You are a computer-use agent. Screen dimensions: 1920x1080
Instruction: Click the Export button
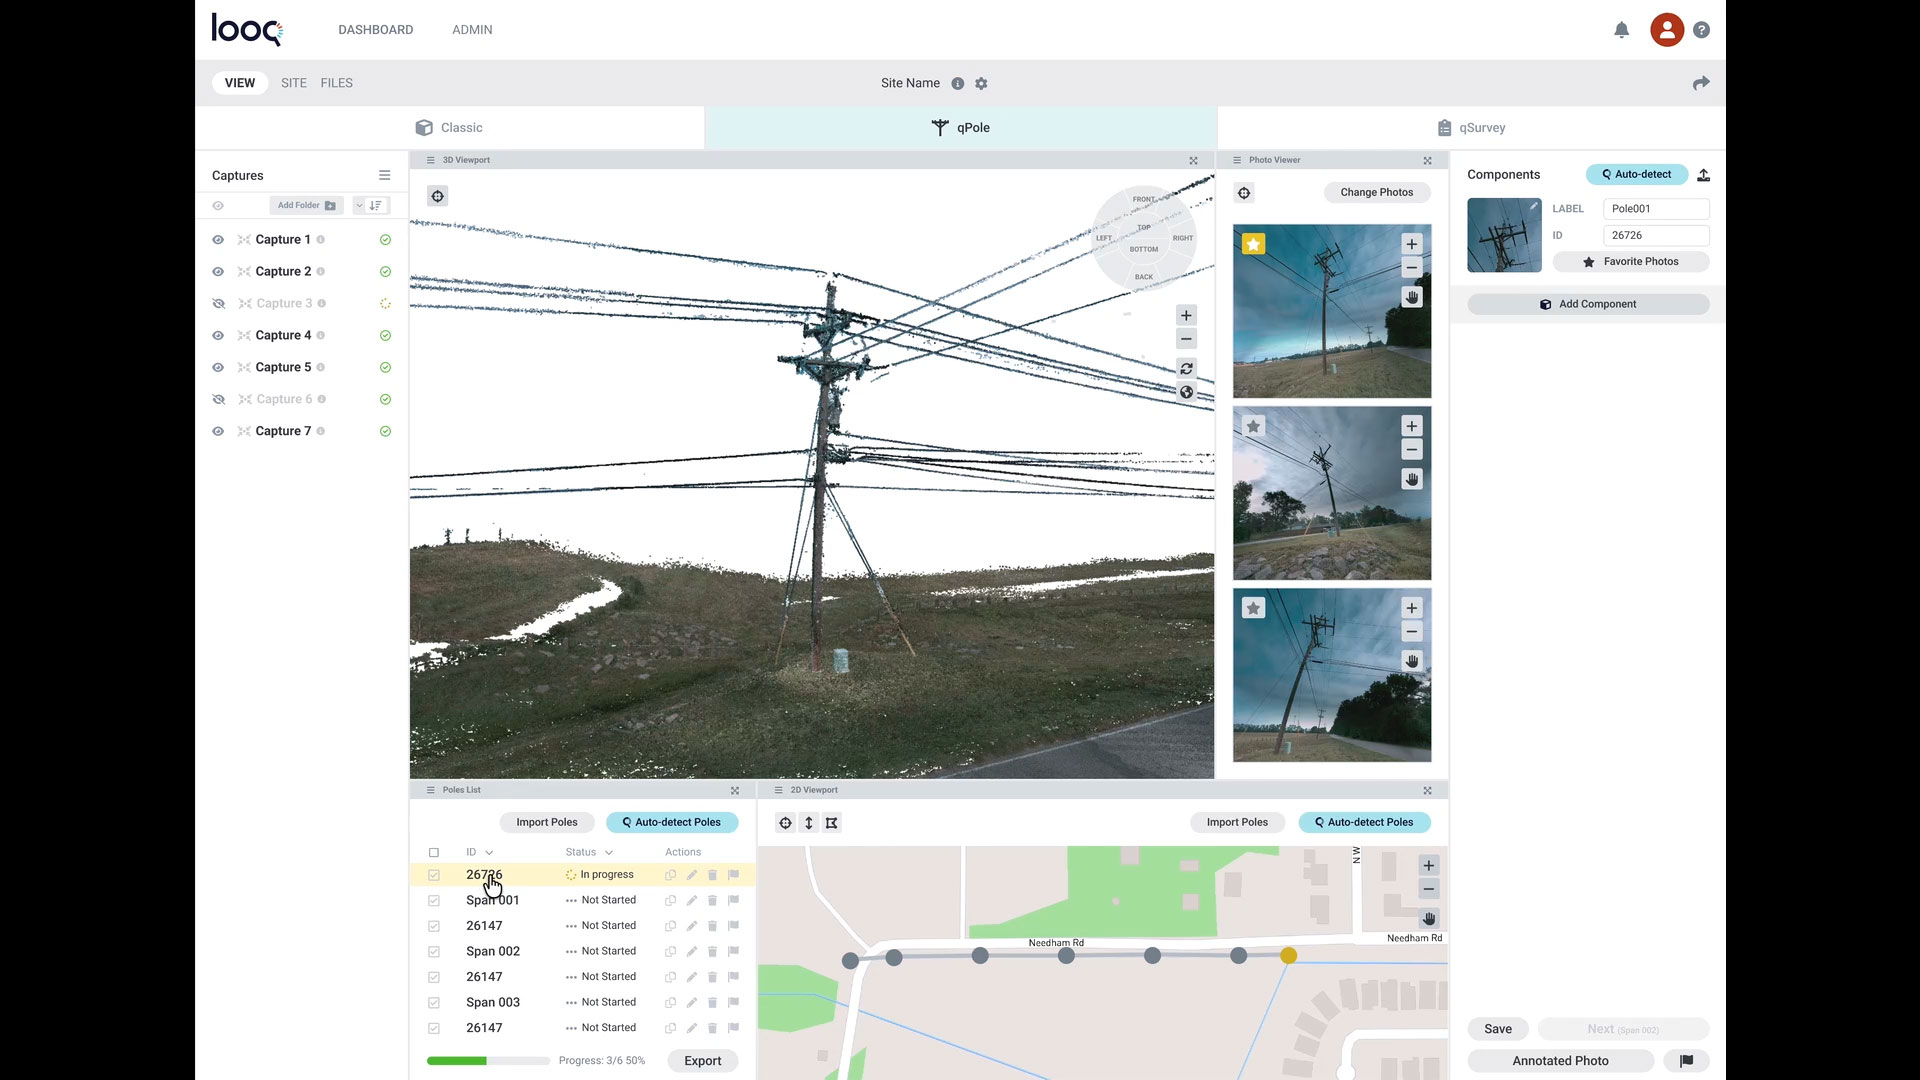[702, 1061]
